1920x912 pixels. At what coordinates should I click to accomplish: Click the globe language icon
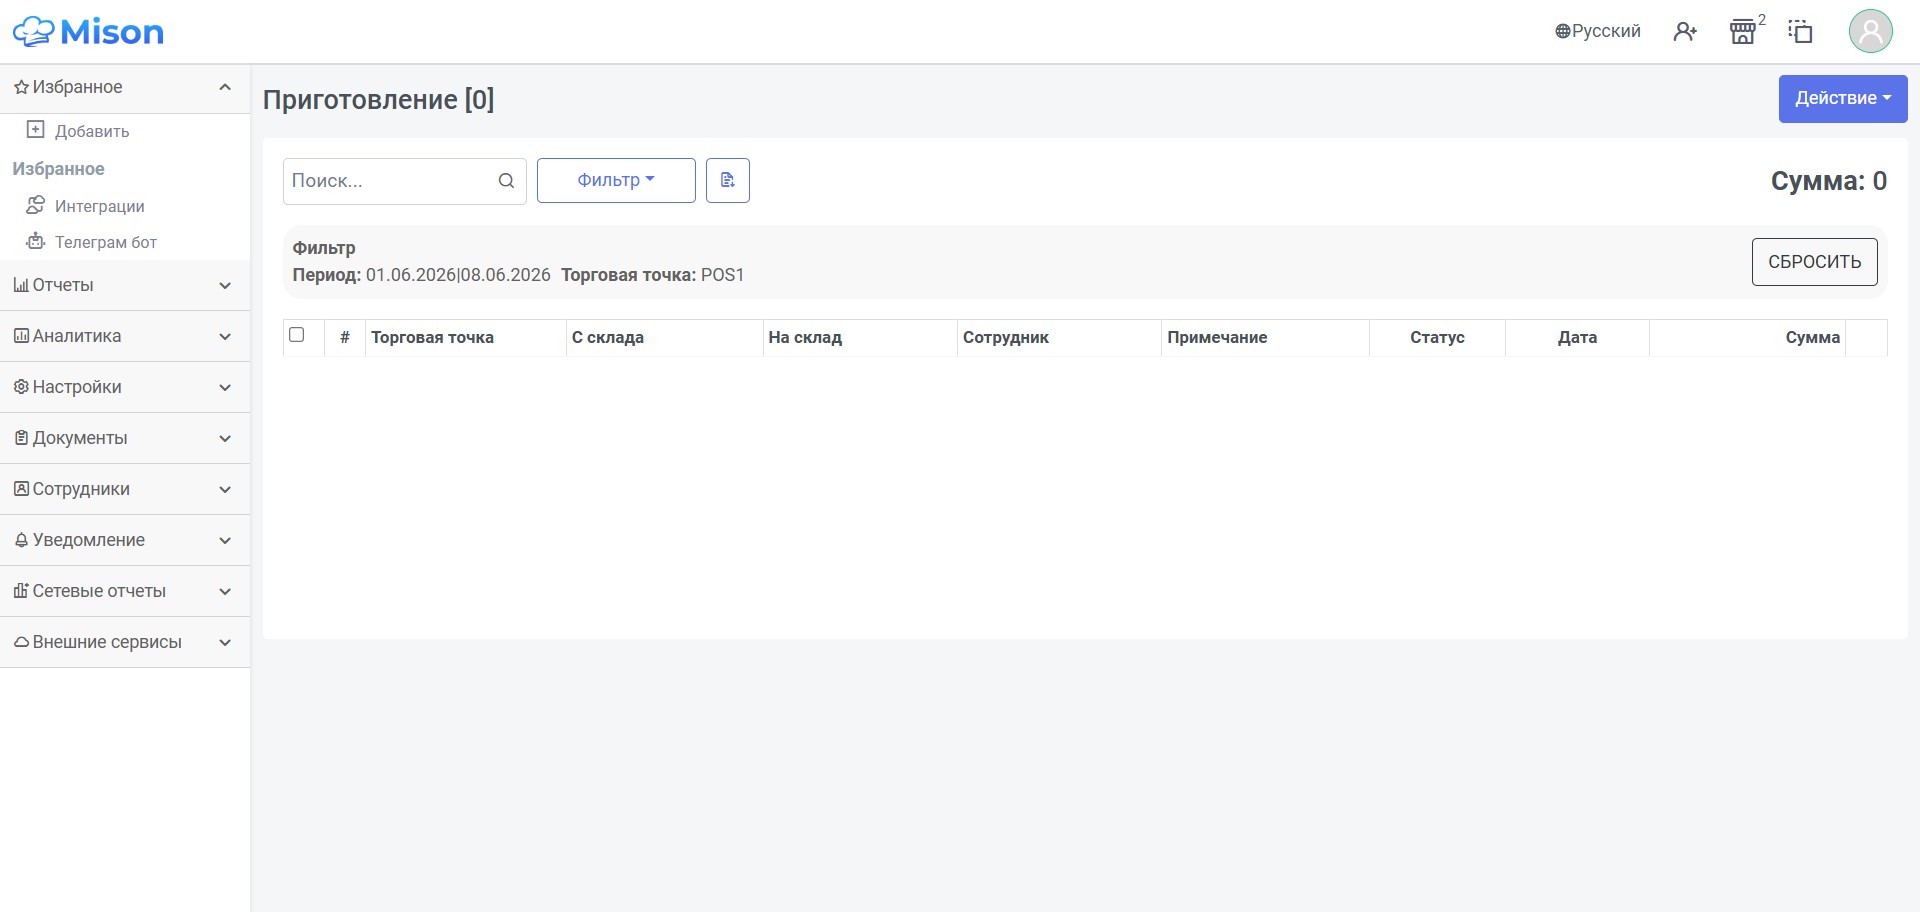tap(1562, 32)
